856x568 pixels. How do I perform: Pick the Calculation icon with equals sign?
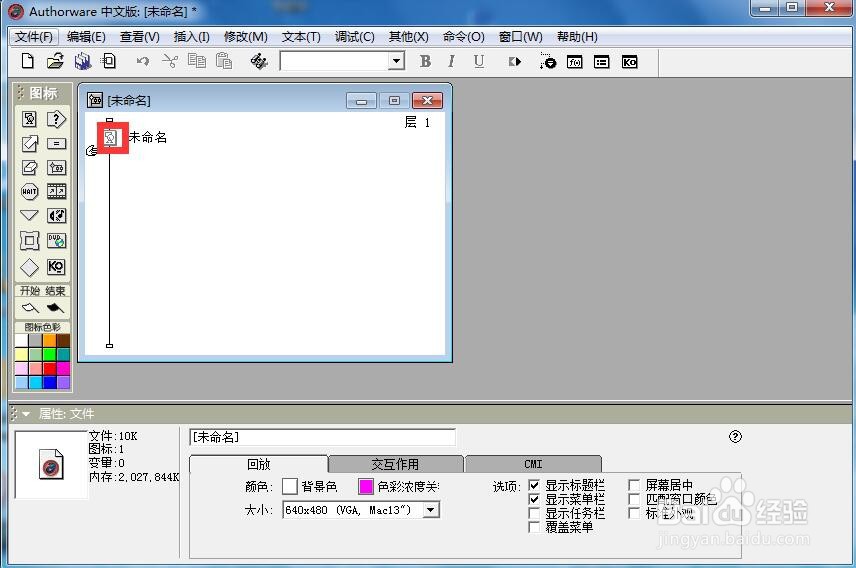click(x=56, y=144)
